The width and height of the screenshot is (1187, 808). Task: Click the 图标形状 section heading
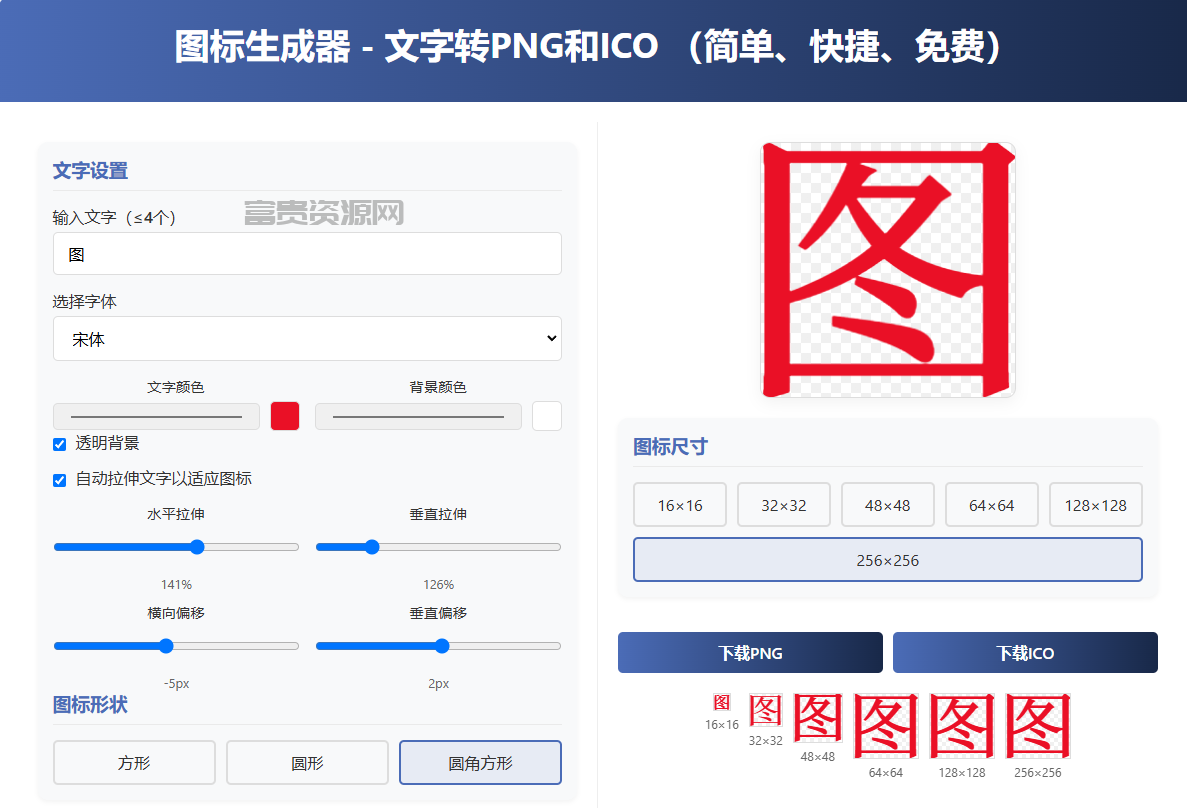pyautogui.click(x=90, y=704)
